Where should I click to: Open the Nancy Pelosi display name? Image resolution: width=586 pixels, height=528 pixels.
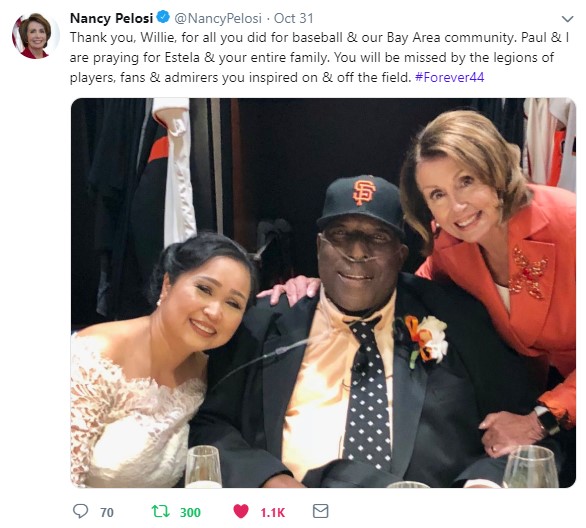[111, 18]
